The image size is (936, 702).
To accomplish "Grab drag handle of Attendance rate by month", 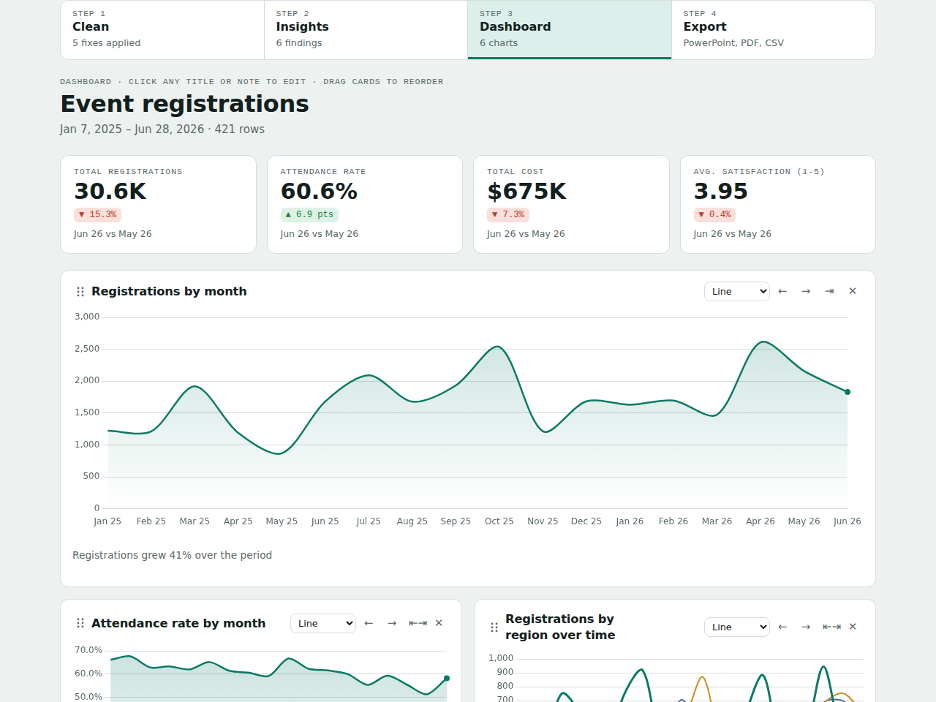I will coord(80,623).
